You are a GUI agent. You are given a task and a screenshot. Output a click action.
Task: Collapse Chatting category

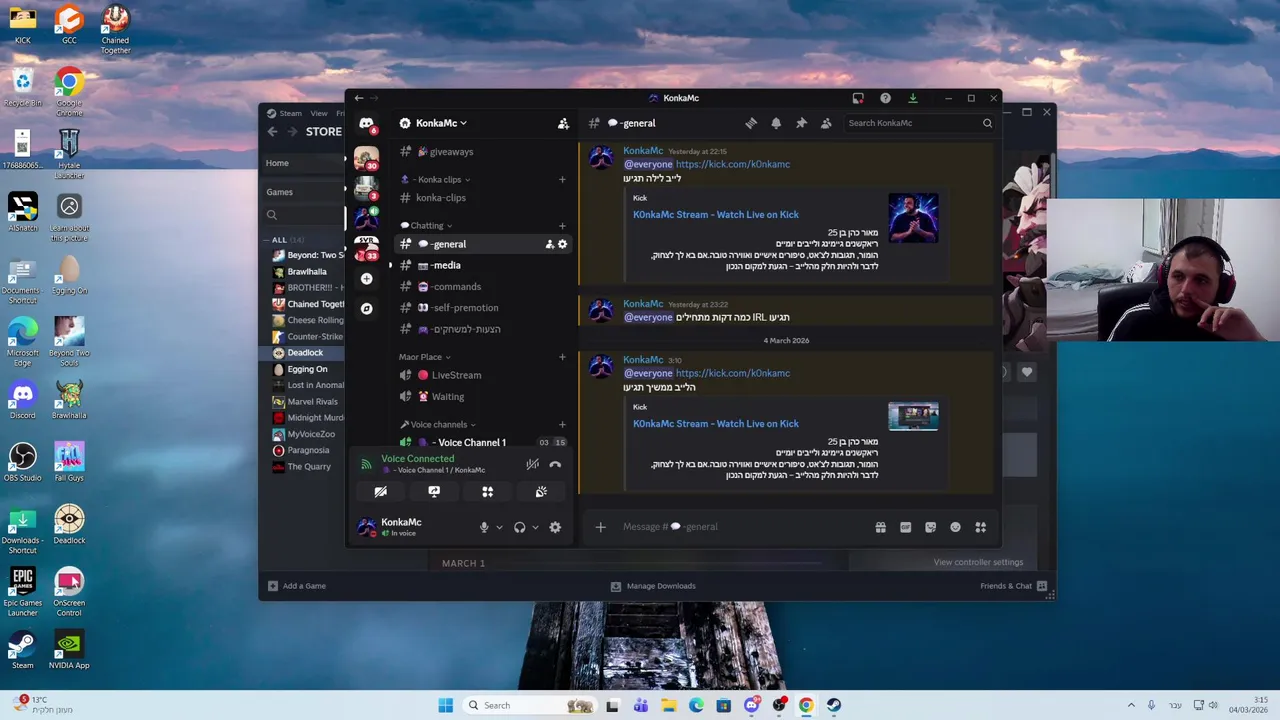[x=427, y=226]
